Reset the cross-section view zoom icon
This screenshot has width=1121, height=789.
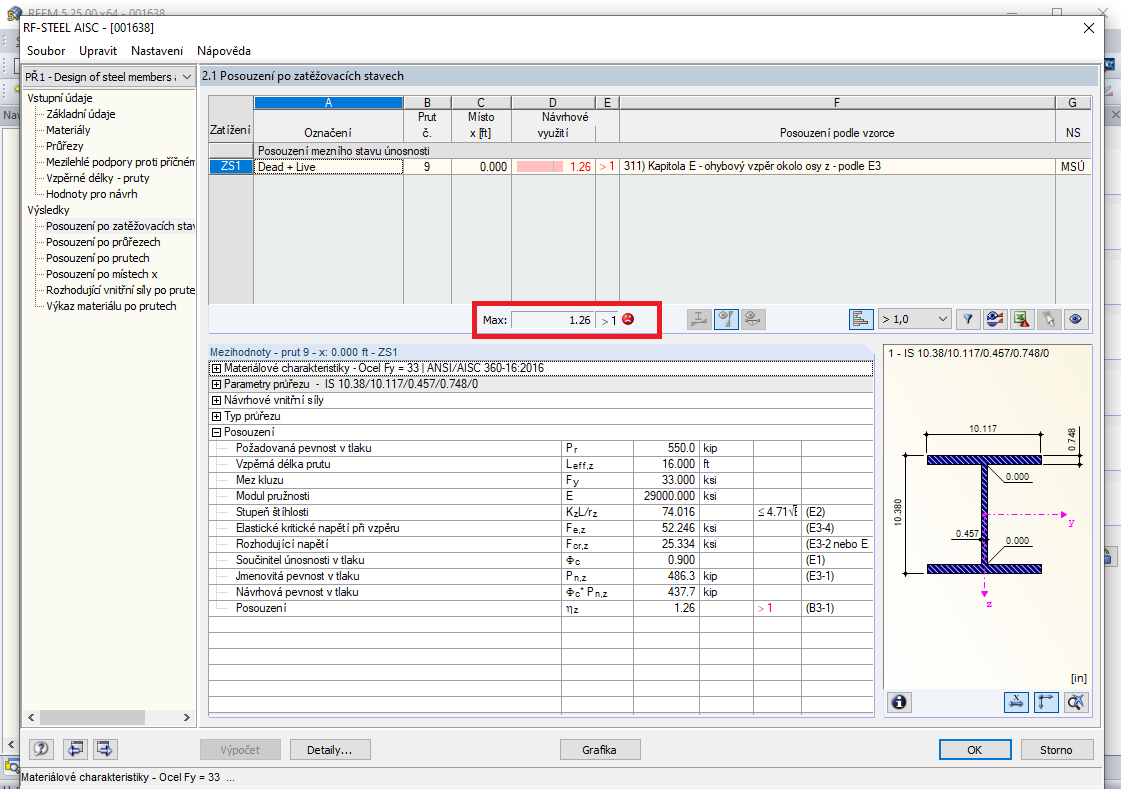[1076, 703]
